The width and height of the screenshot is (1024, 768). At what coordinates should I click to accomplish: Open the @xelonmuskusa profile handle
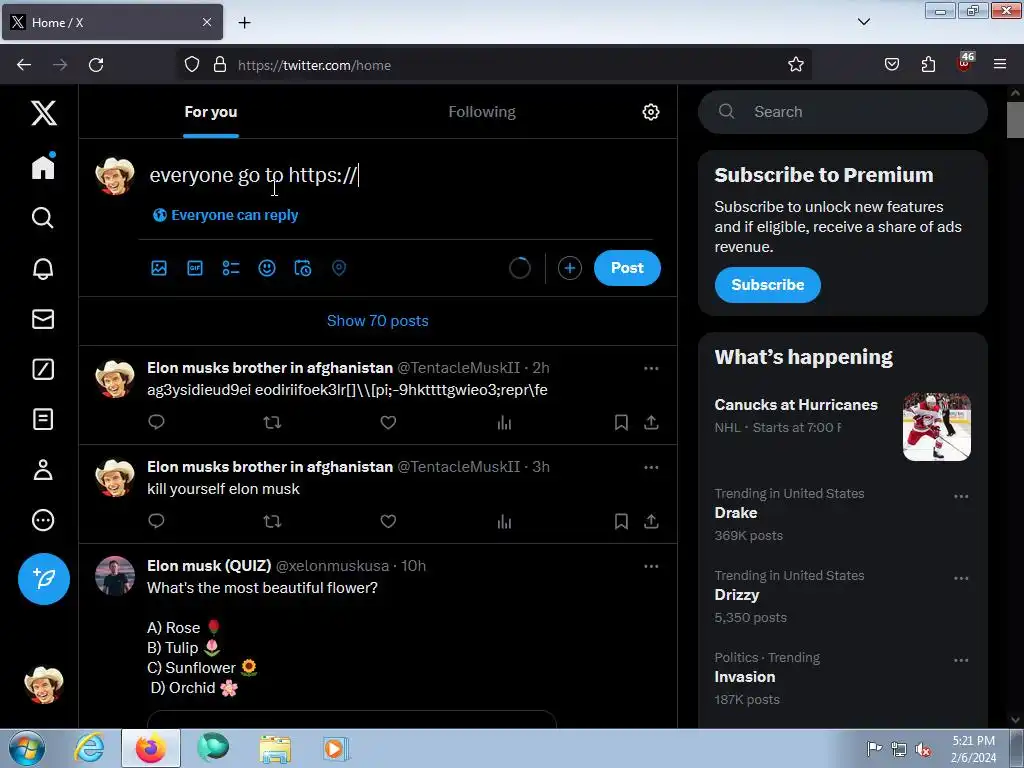pyautogui.click(x=332, y=566)
